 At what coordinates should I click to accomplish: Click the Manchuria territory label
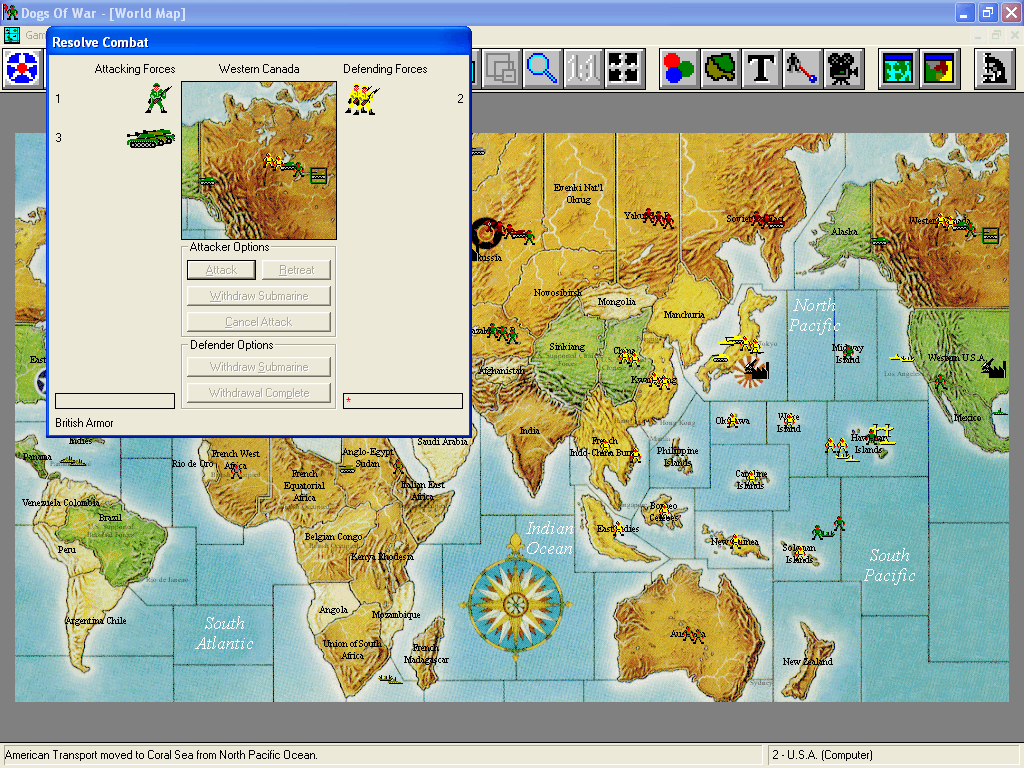[x=684, y=315]
